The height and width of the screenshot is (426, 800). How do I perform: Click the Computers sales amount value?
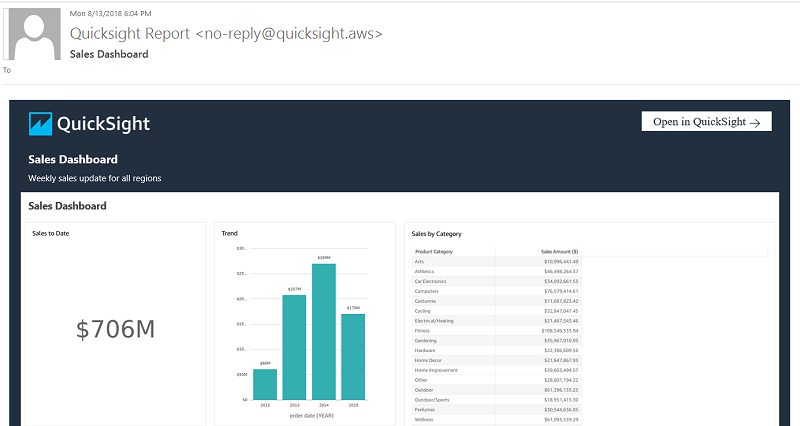point(561,291)
